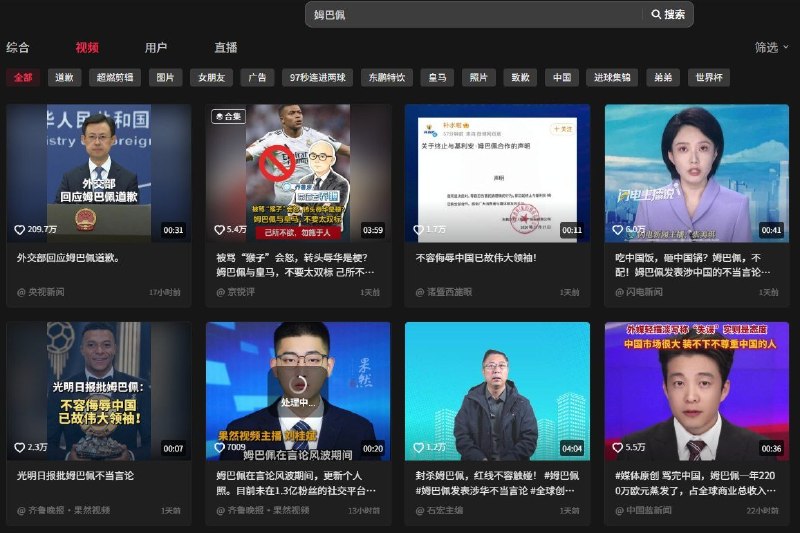Open the title starting 姆巴佩在言论风波期间
Image resolution: width=800 pixels, height=533 pixels.
(x=296, y=483)
